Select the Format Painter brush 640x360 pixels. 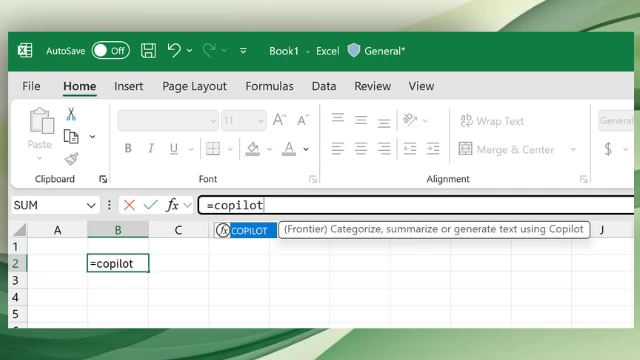(x=71, y=159)
